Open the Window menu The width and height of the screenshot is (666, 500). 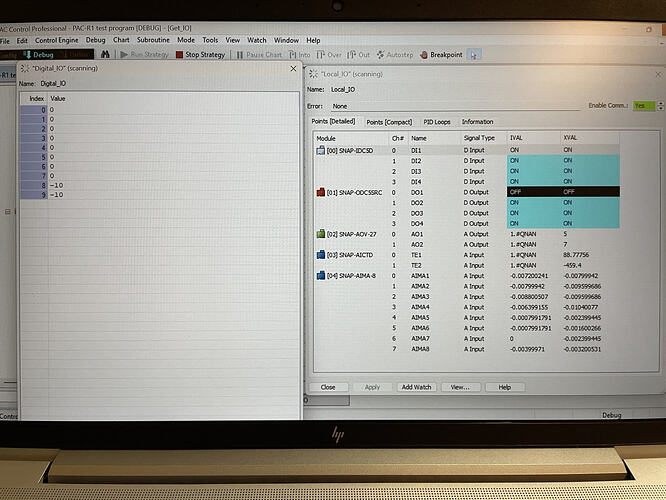click(x=286, y=40)
